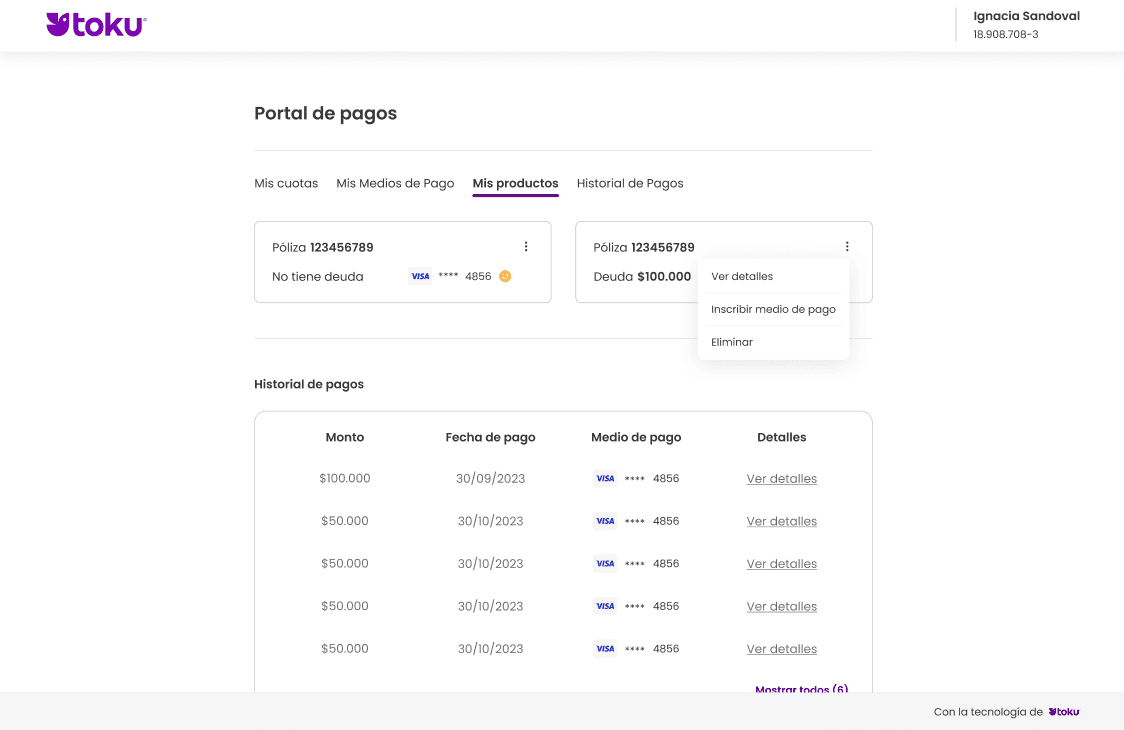The image size is (1124, 730).
Task: Open 'Ver detalles' for the 30/09/2023 payment
Action: coord(781,479)
